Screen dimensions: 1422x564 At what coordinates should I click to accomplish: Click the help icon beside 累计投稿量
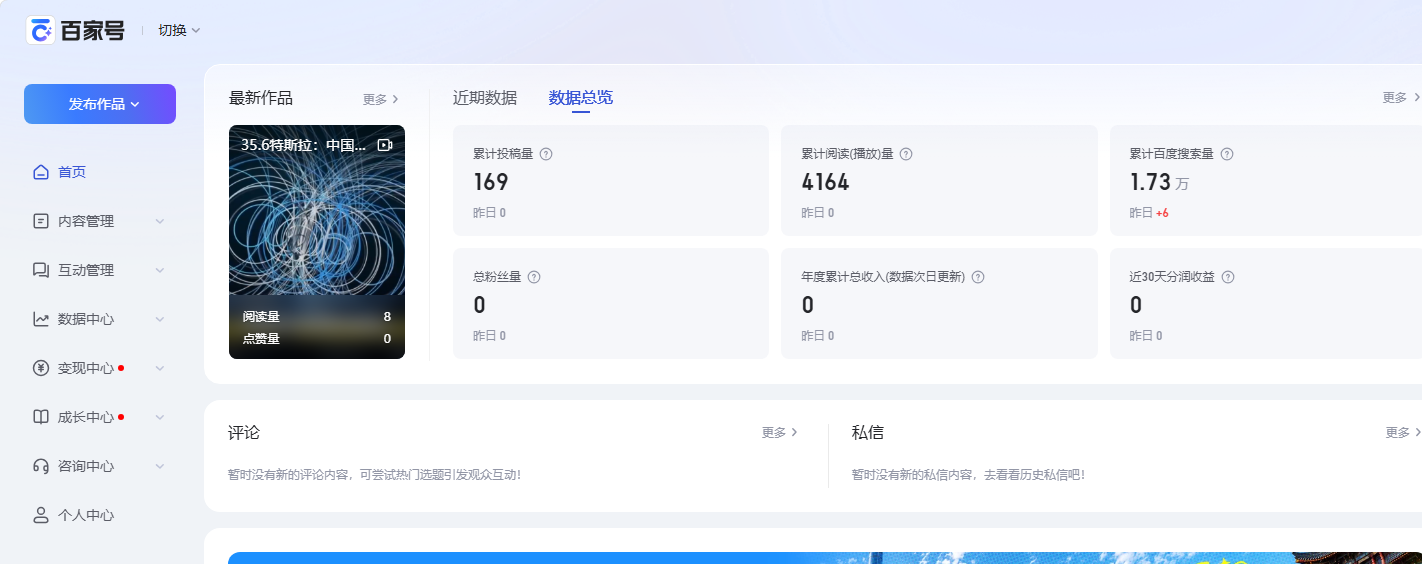click(x=546, y=154)
